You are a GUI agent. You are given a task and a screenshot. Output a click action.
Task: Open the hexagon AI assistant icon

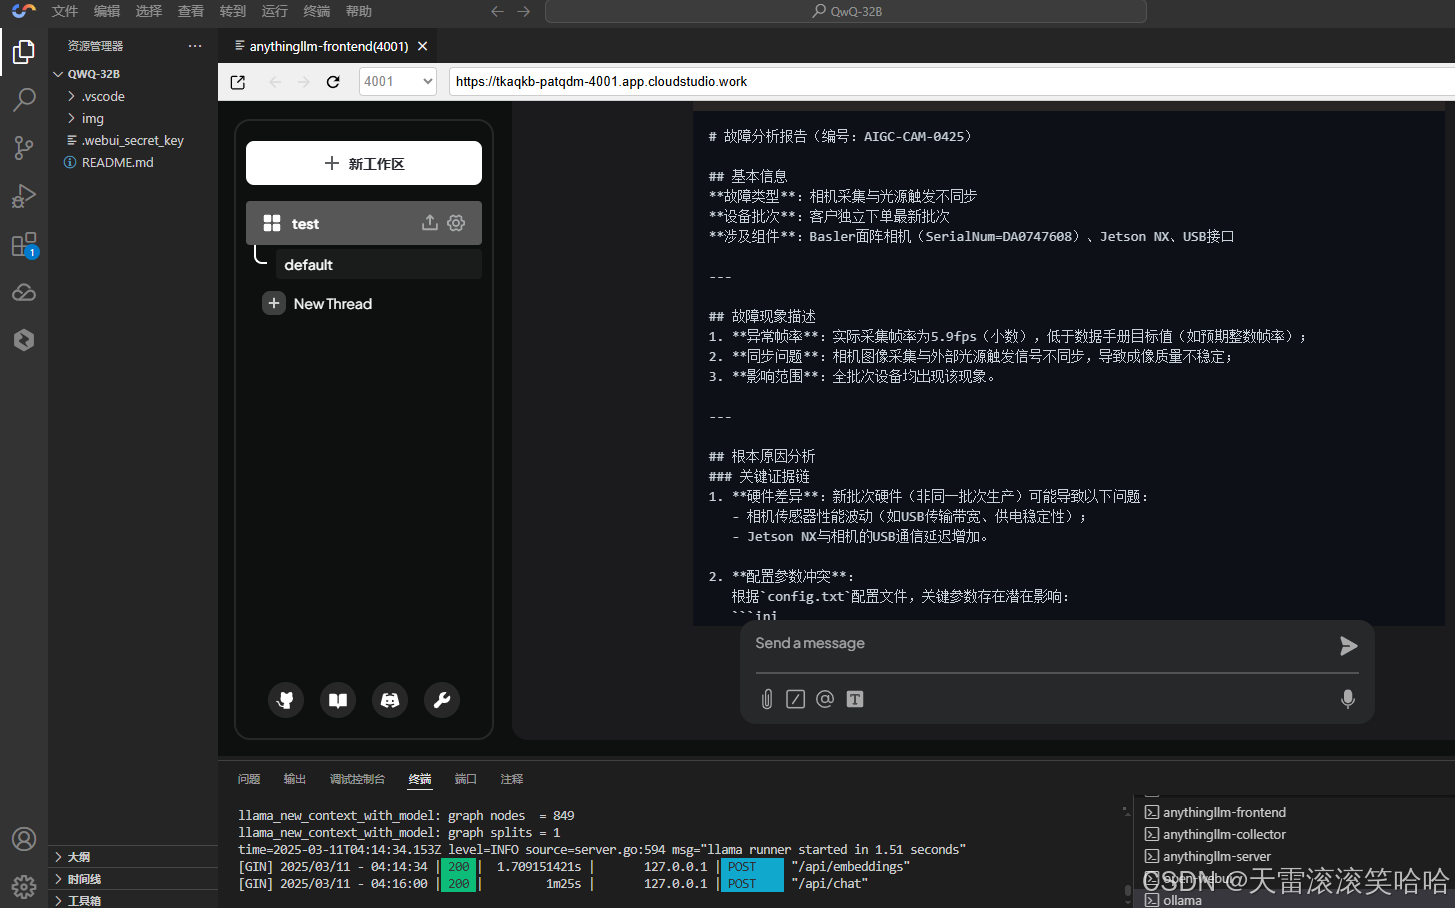(x=24, y=340)
